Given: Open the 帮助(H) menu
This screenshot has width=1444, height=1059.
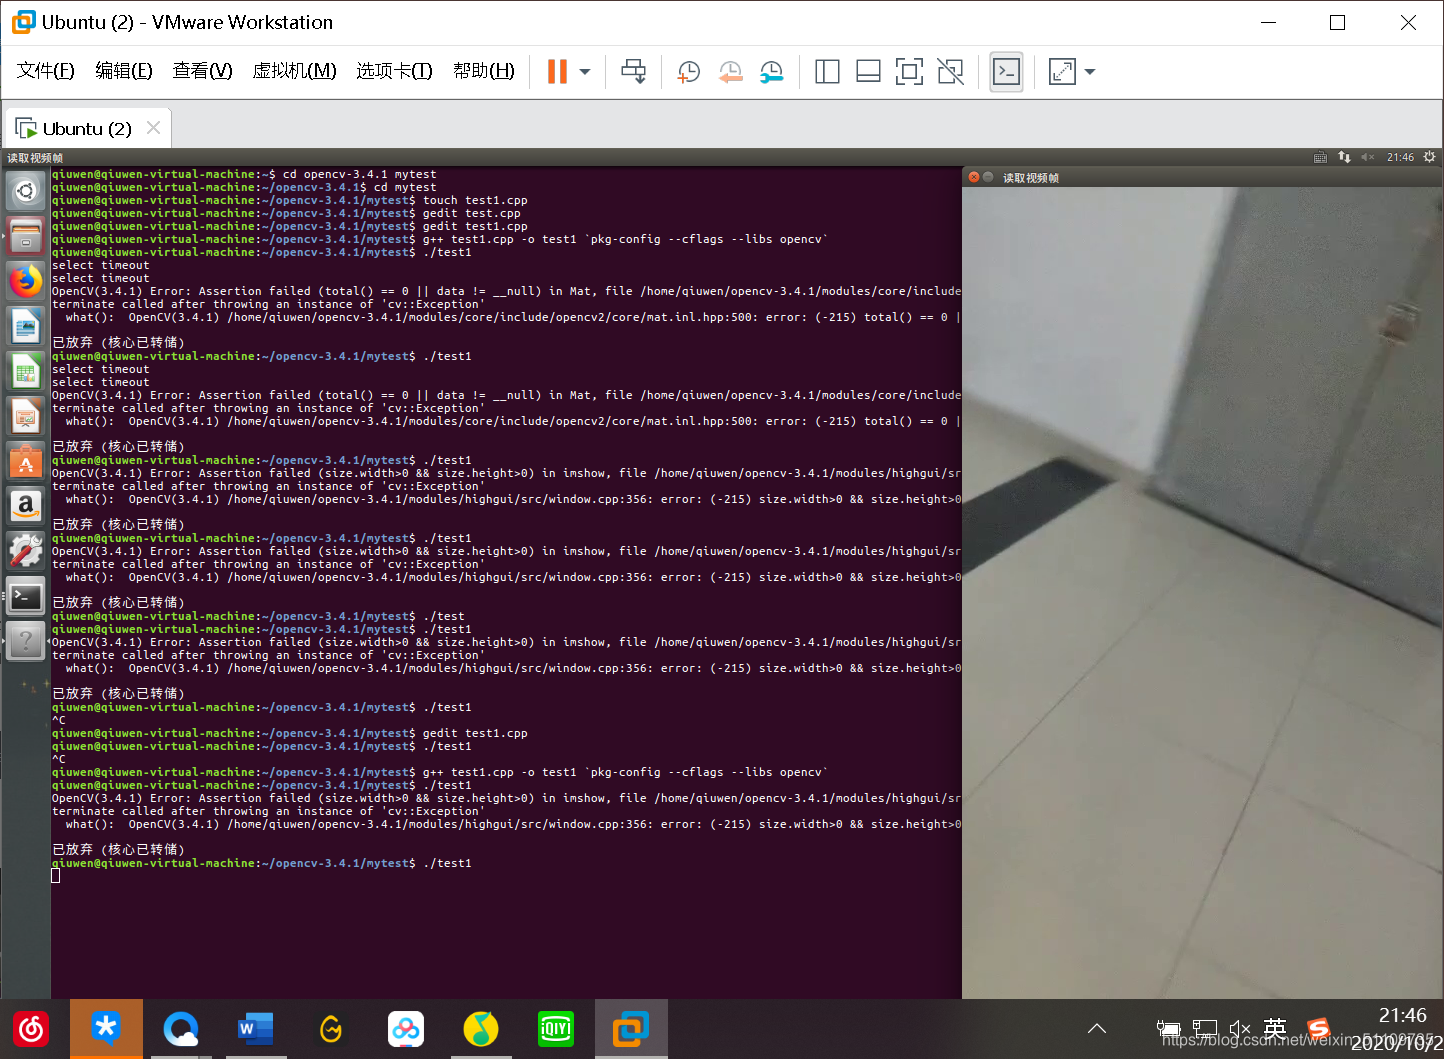Looking at the screenshot, I should 484,70.
